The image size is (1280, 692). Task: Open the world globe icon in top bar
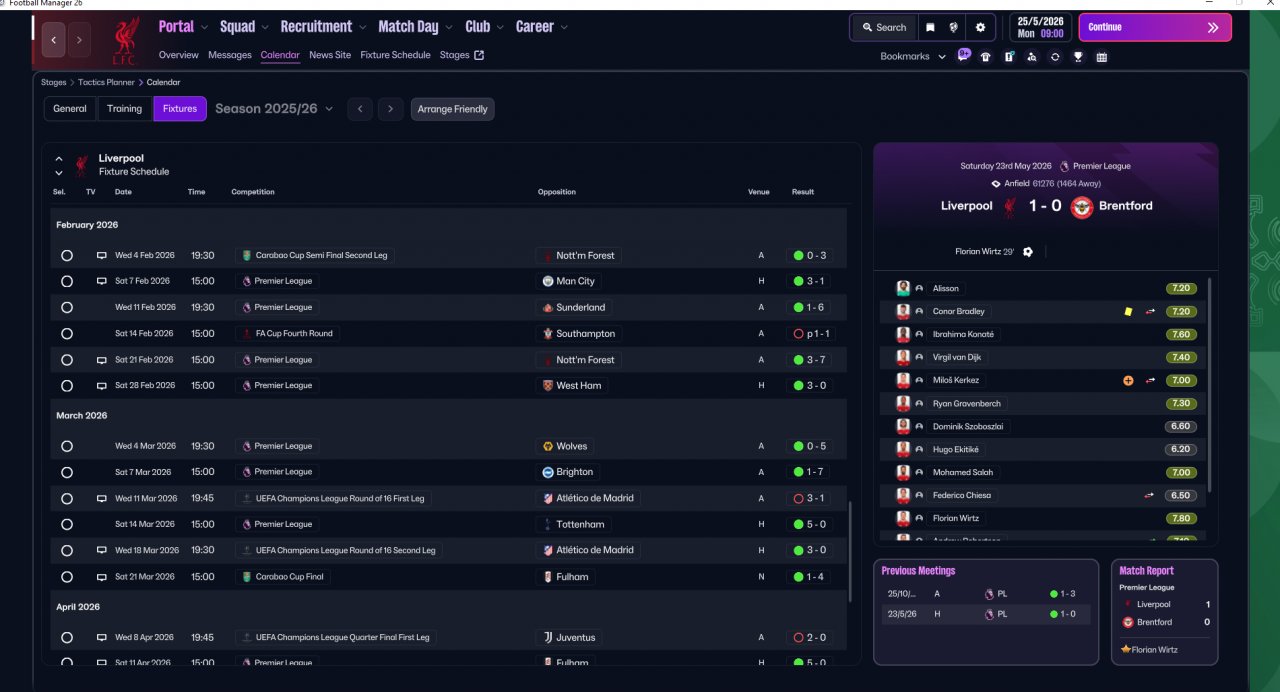pos(954,27)
